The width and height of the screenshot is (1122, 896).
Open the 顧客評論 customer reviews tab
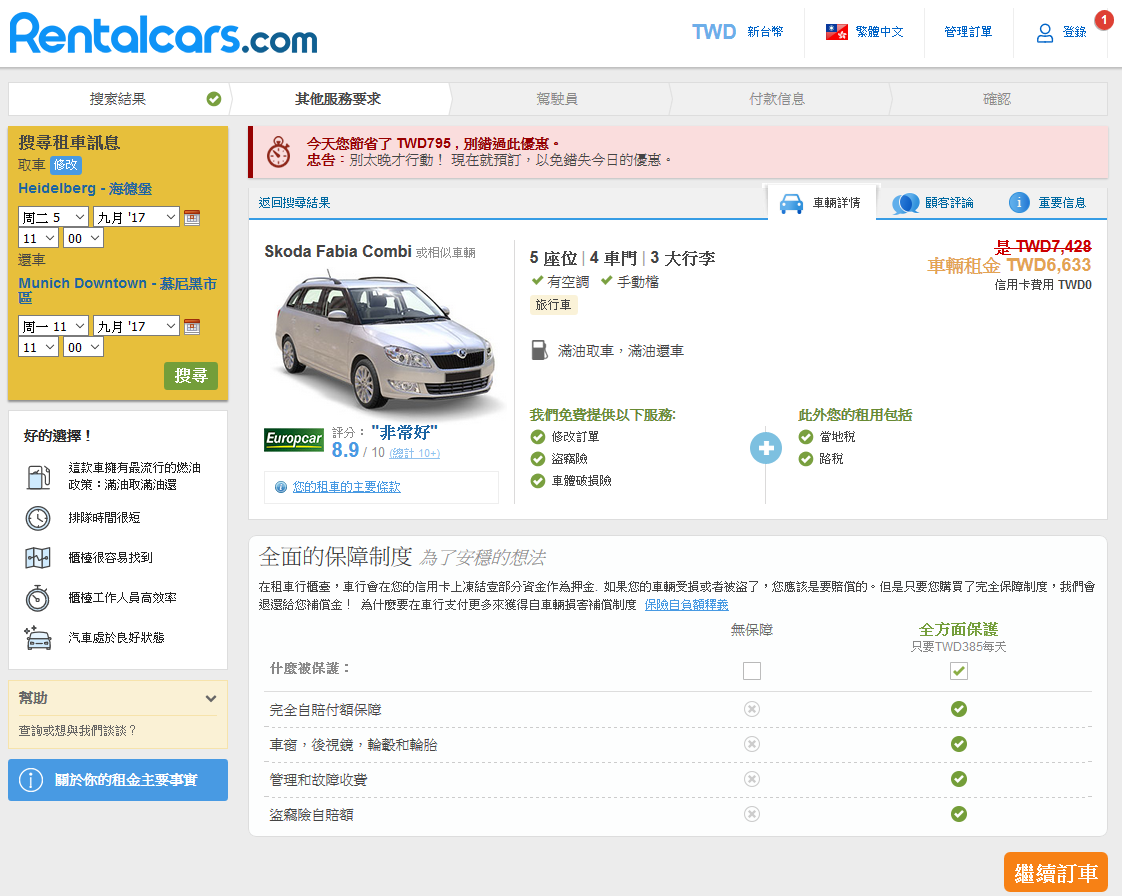pyautogui.click(x=933, y=203)
